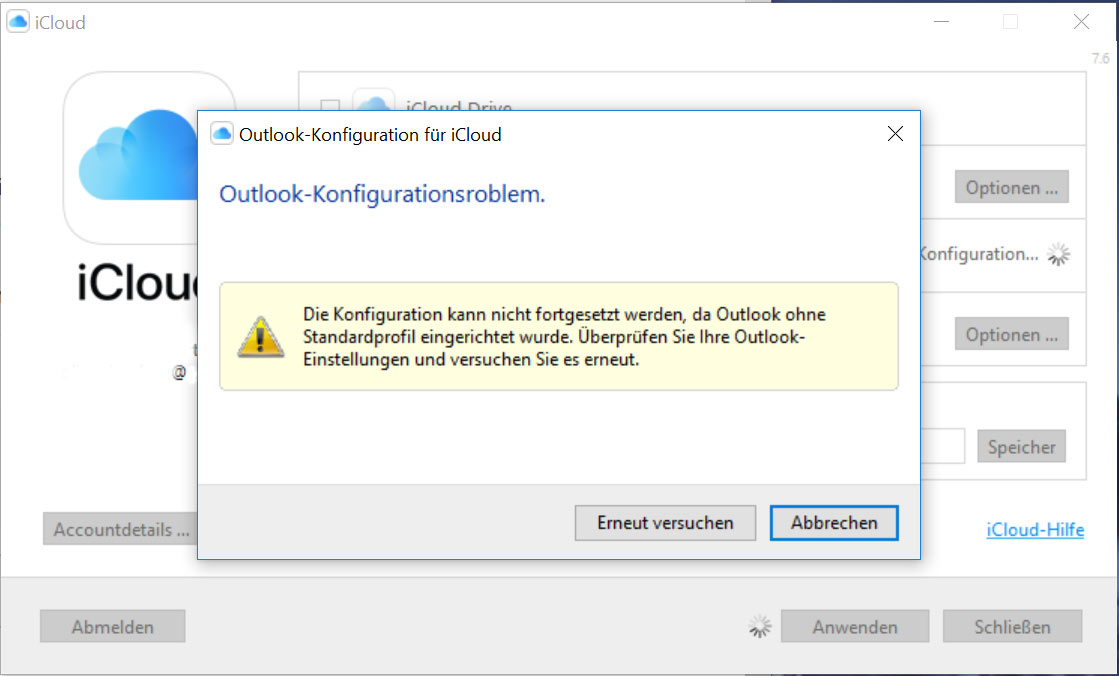The width and height of the screenshot is (1119, 676).
Task: Click the Speicher button
Action: pos(1021,447)
